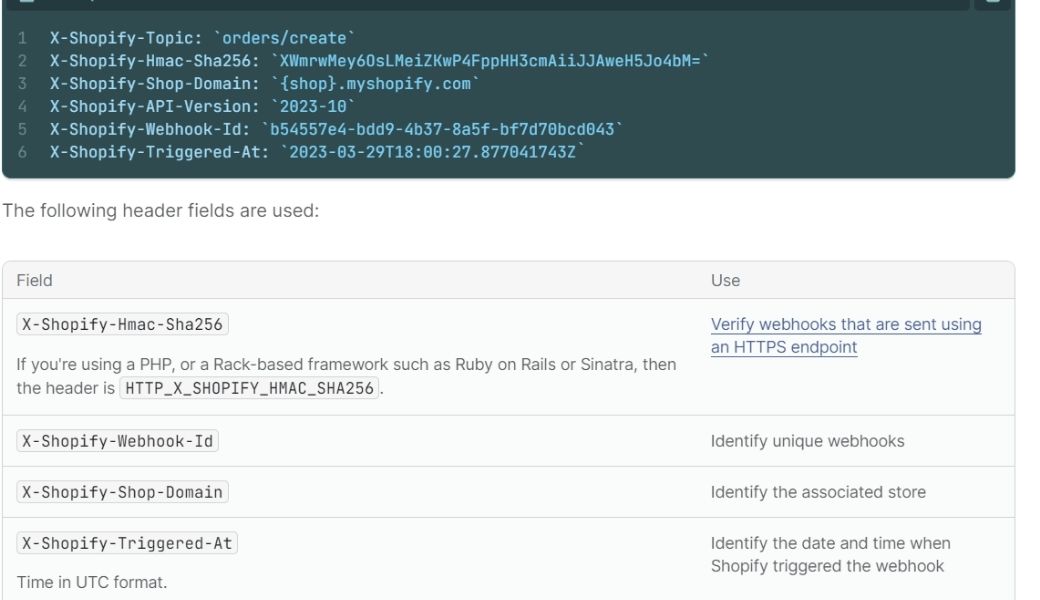Click 'Time in UTC format.' note
Screen dimensions: 1040x600
click(x=92, y=582)
